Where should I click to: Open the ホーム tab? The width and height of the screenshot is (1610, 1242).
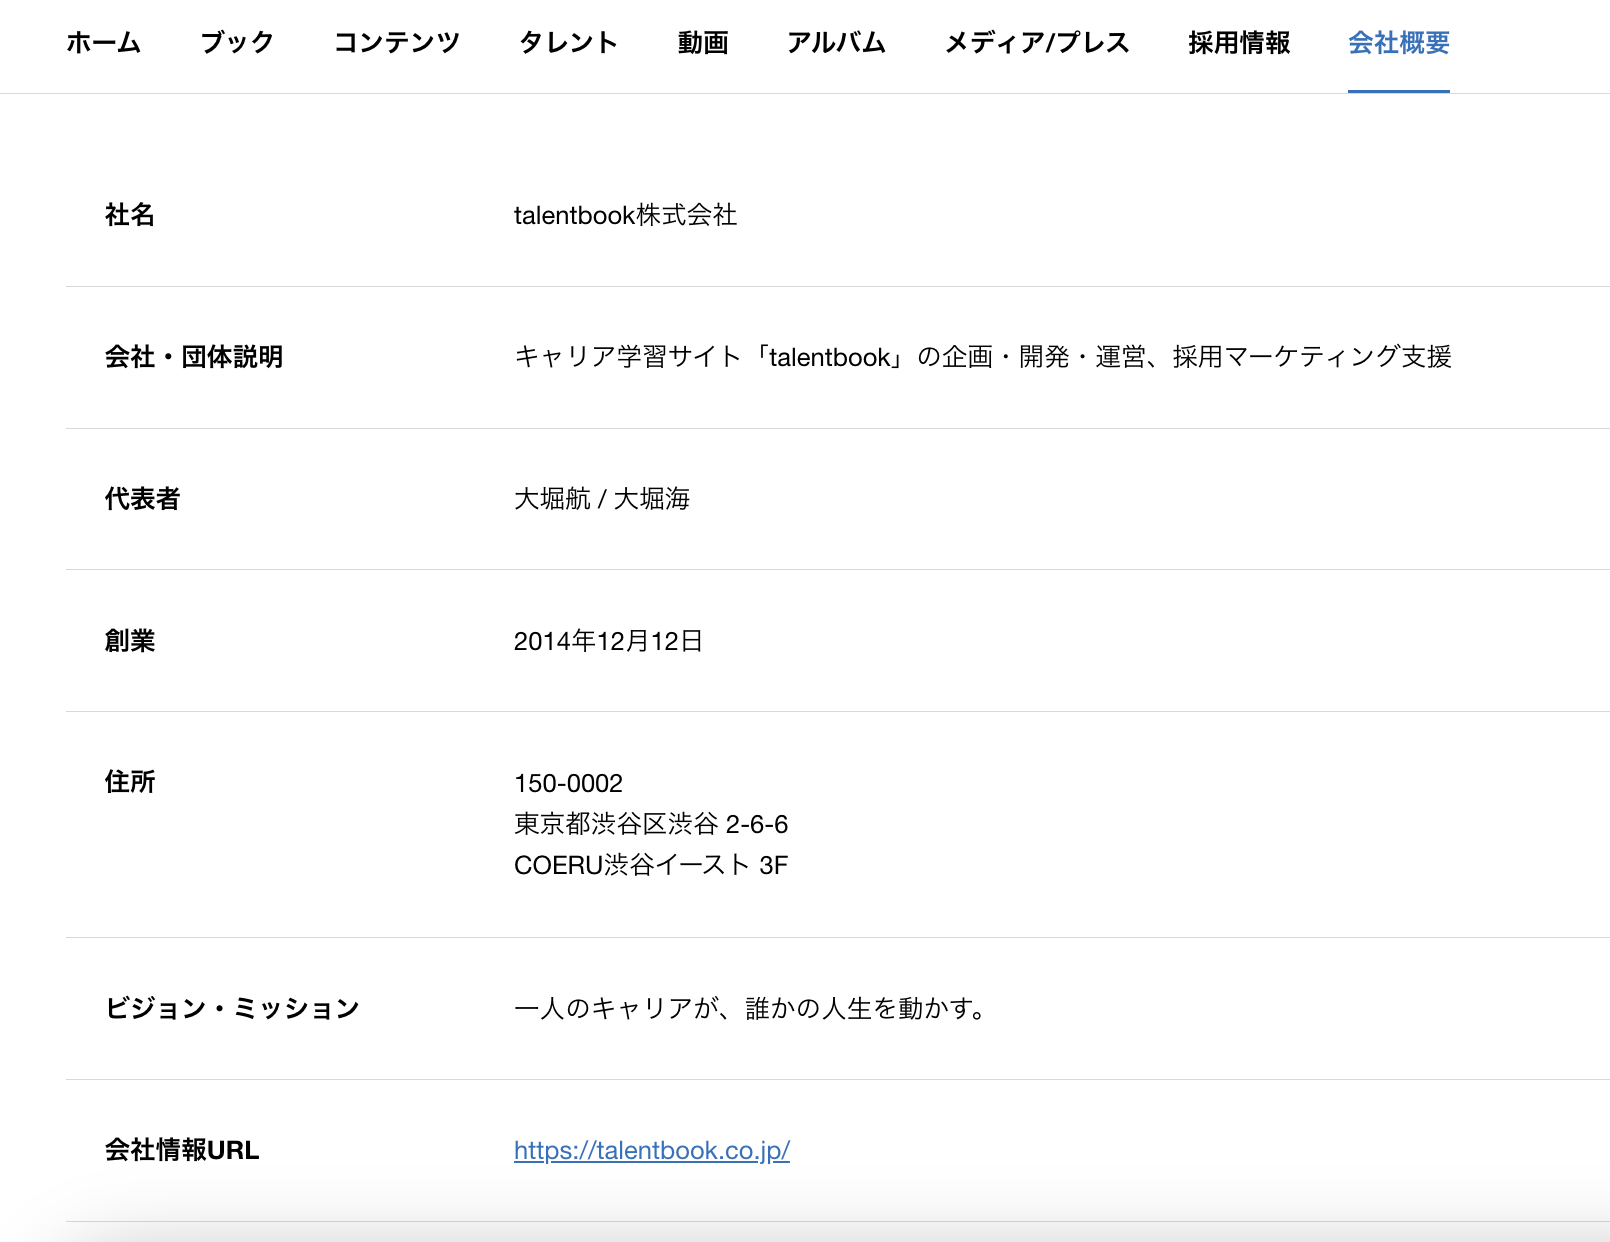[104, 43]
